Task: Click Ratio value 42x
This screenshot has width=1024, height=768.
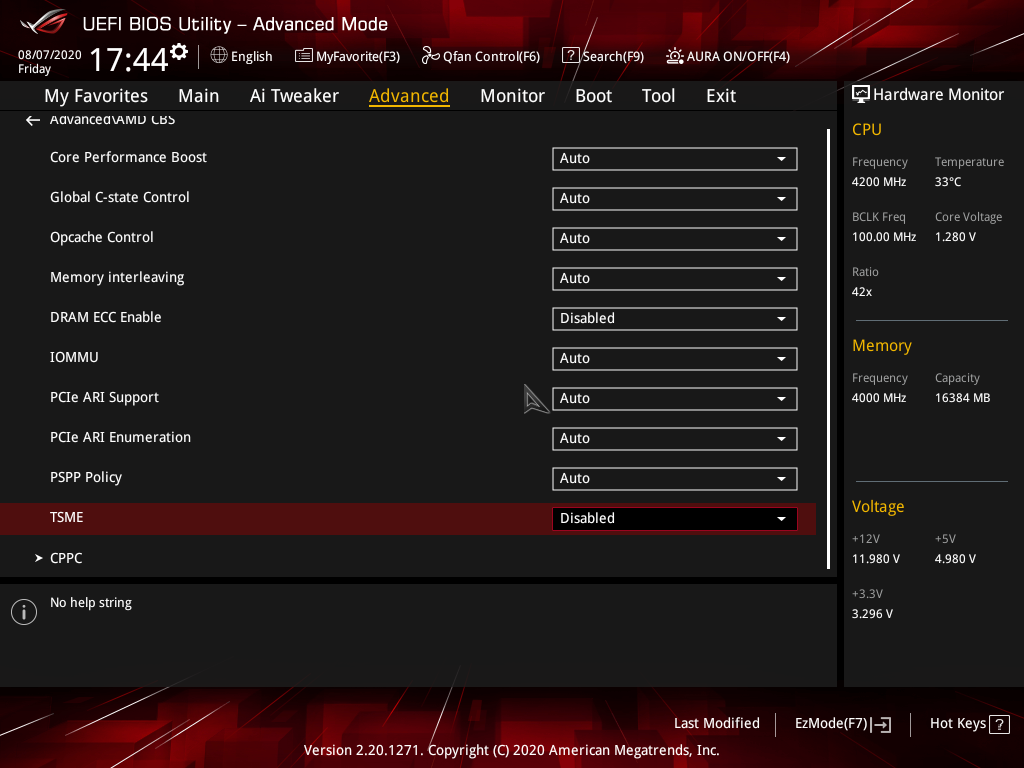Action: coord(861,292)
